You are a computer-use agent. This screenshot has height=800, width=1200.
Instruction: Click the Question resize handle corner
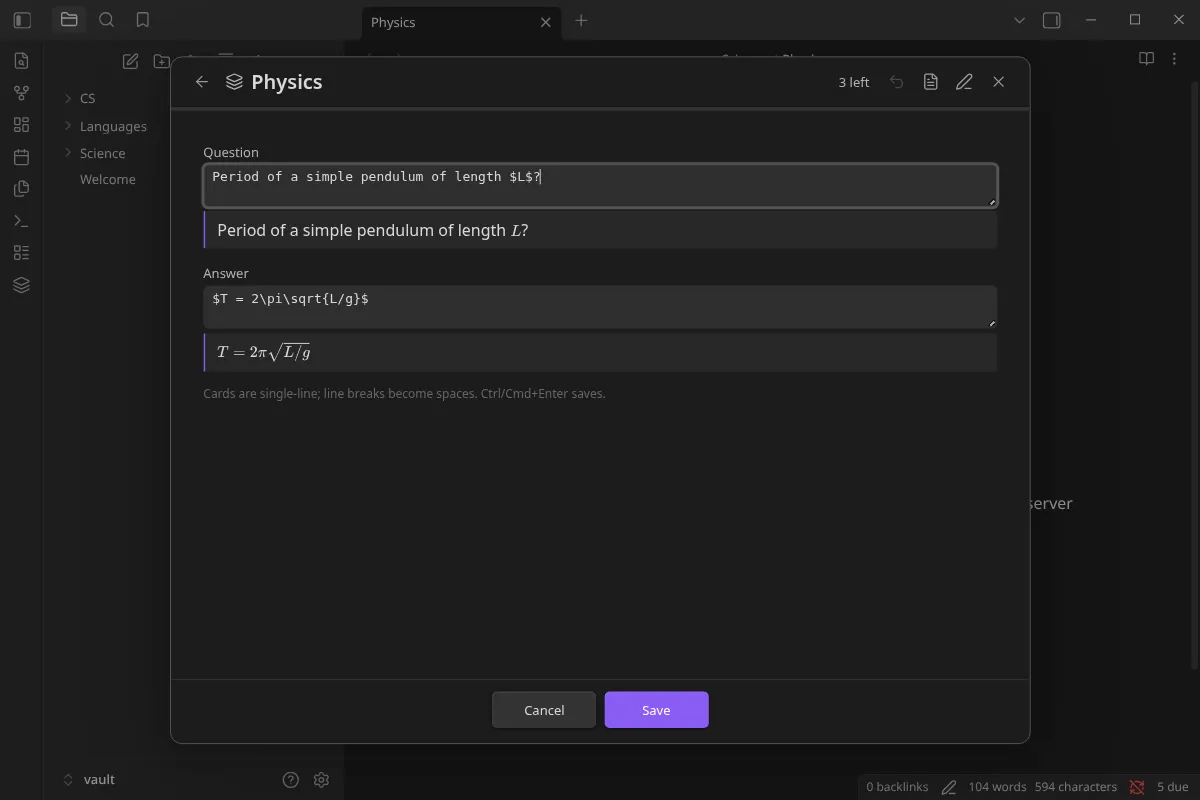992,202
